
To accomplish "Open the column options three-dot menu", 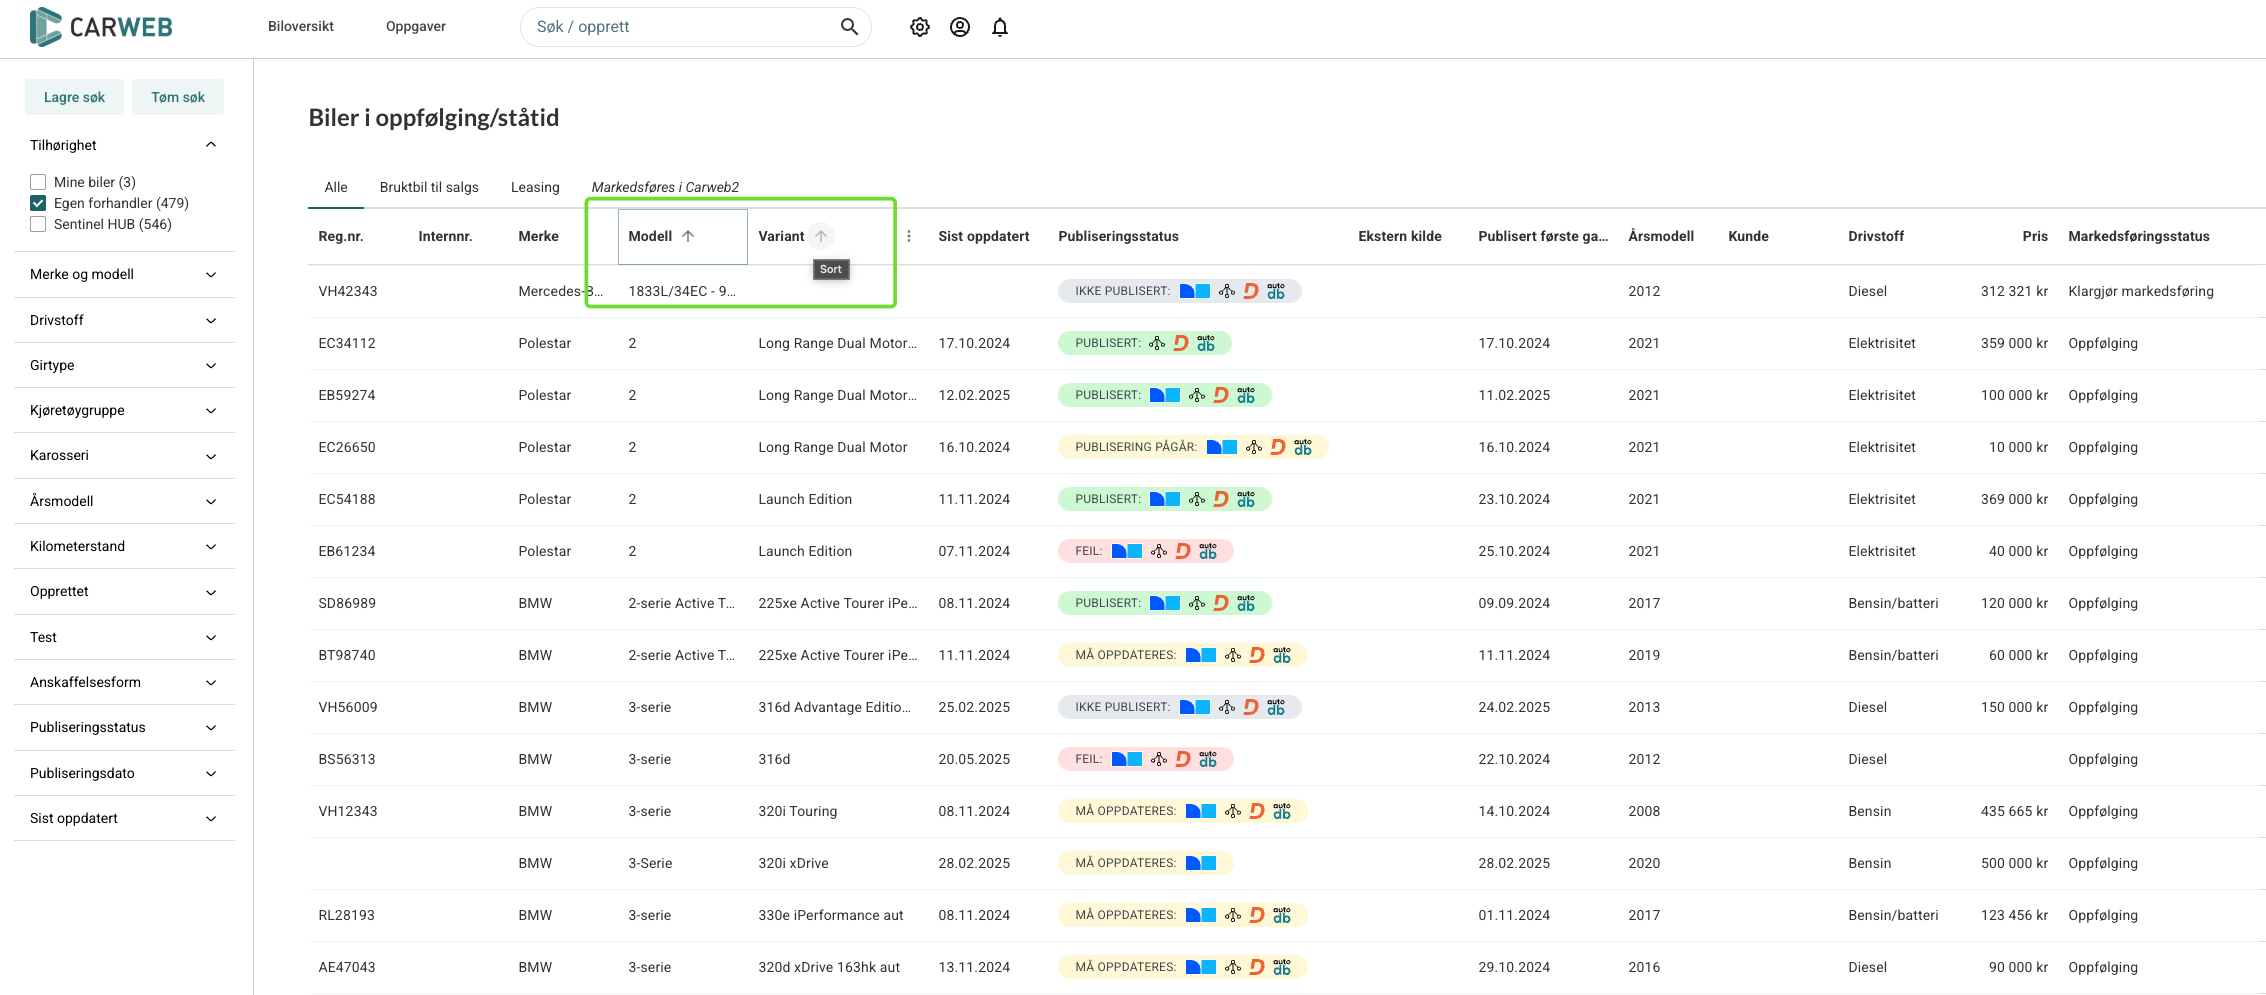I will (x=908, y=236).
